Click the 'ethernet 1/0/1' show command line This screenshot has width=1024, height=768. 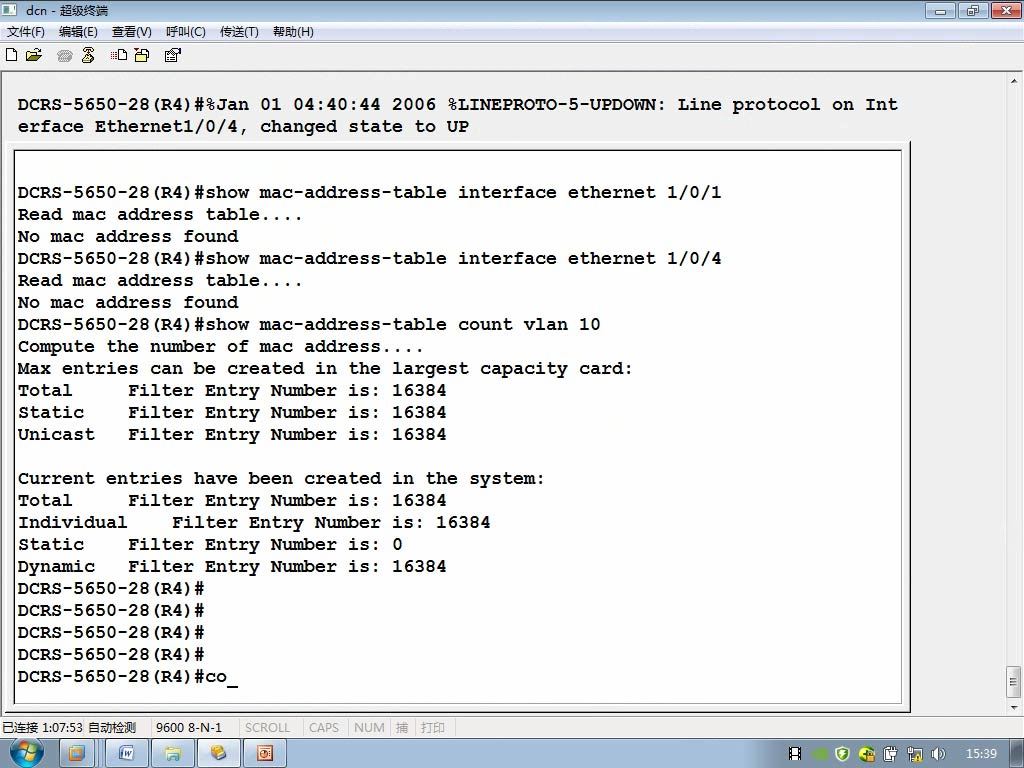click(370, 193)
